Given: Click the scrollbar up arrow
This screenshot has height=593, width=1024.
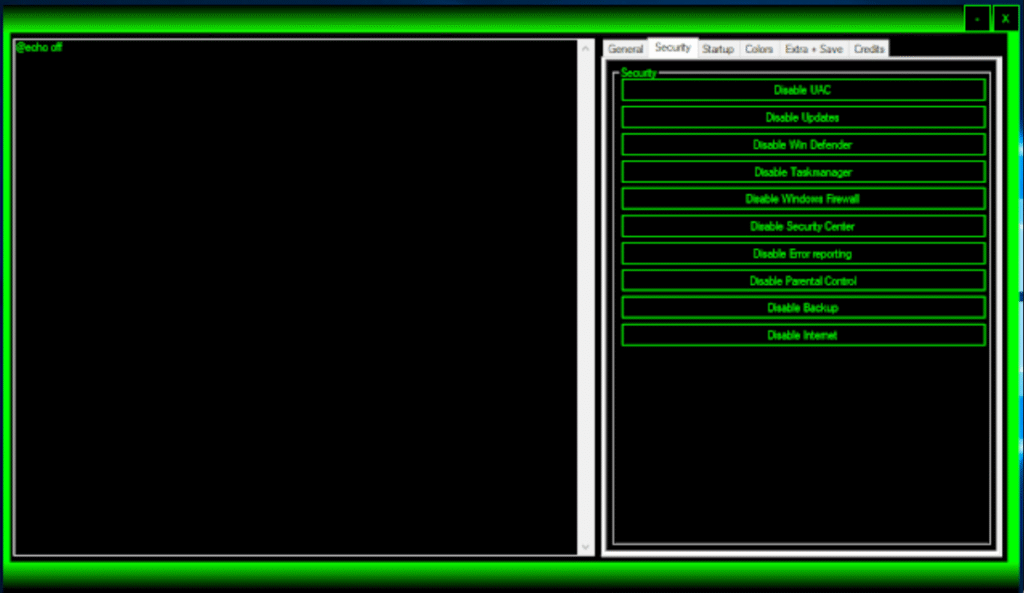Looking at the screenshot, I should (584, 45).
